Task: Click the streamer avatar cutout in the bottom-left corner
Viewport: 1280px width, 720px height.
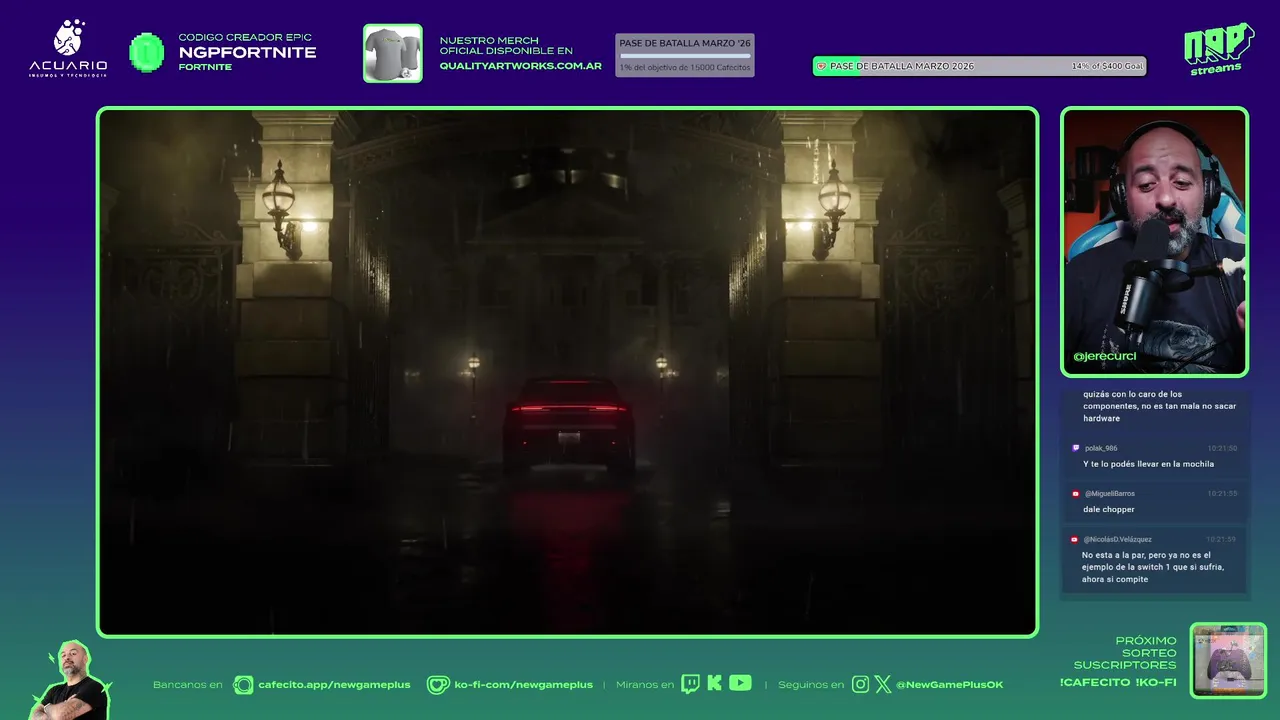Action: click(x=70, y=680)
